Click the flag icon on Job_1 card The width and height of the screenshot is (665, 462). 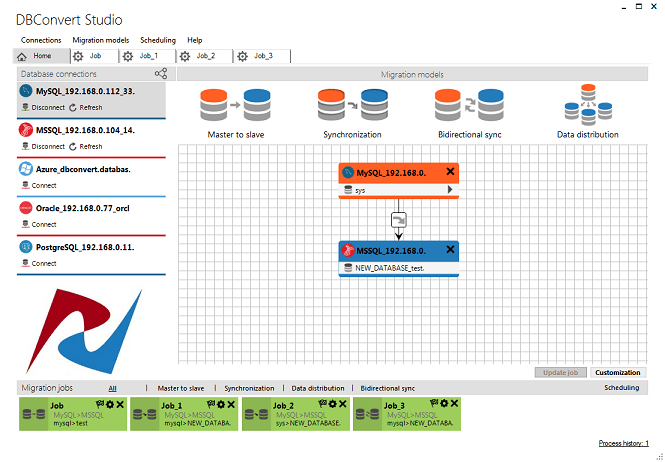[x=211, y=404]
